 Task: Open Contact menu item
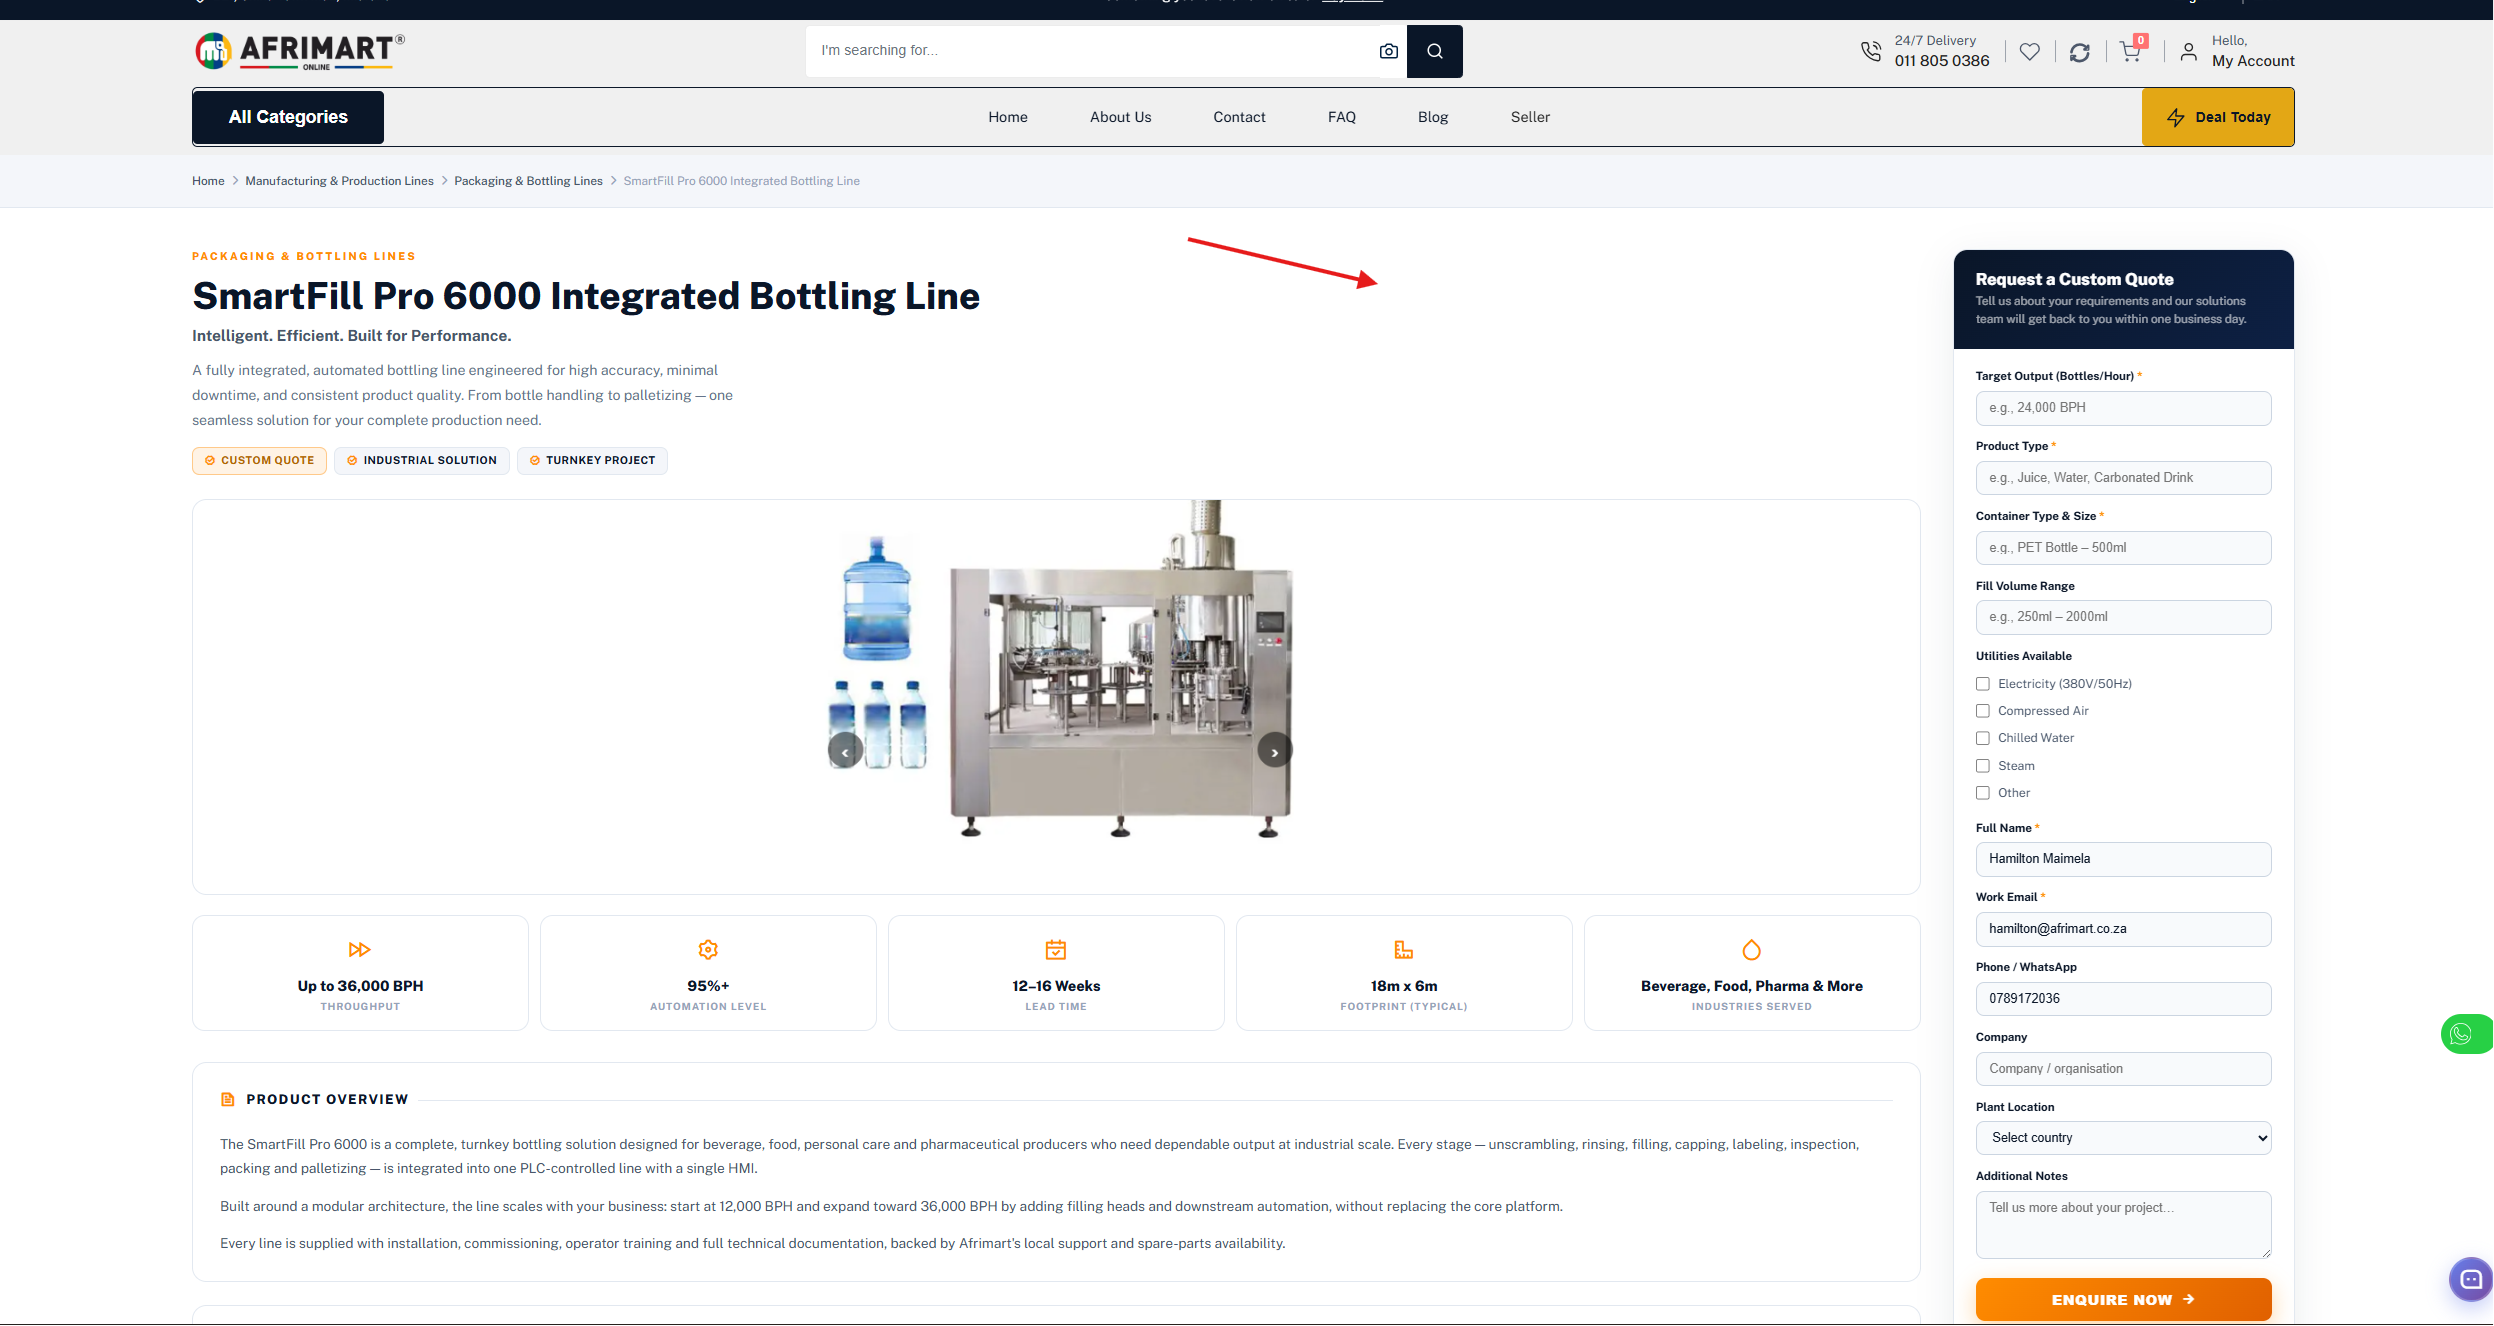[1239, 117]
